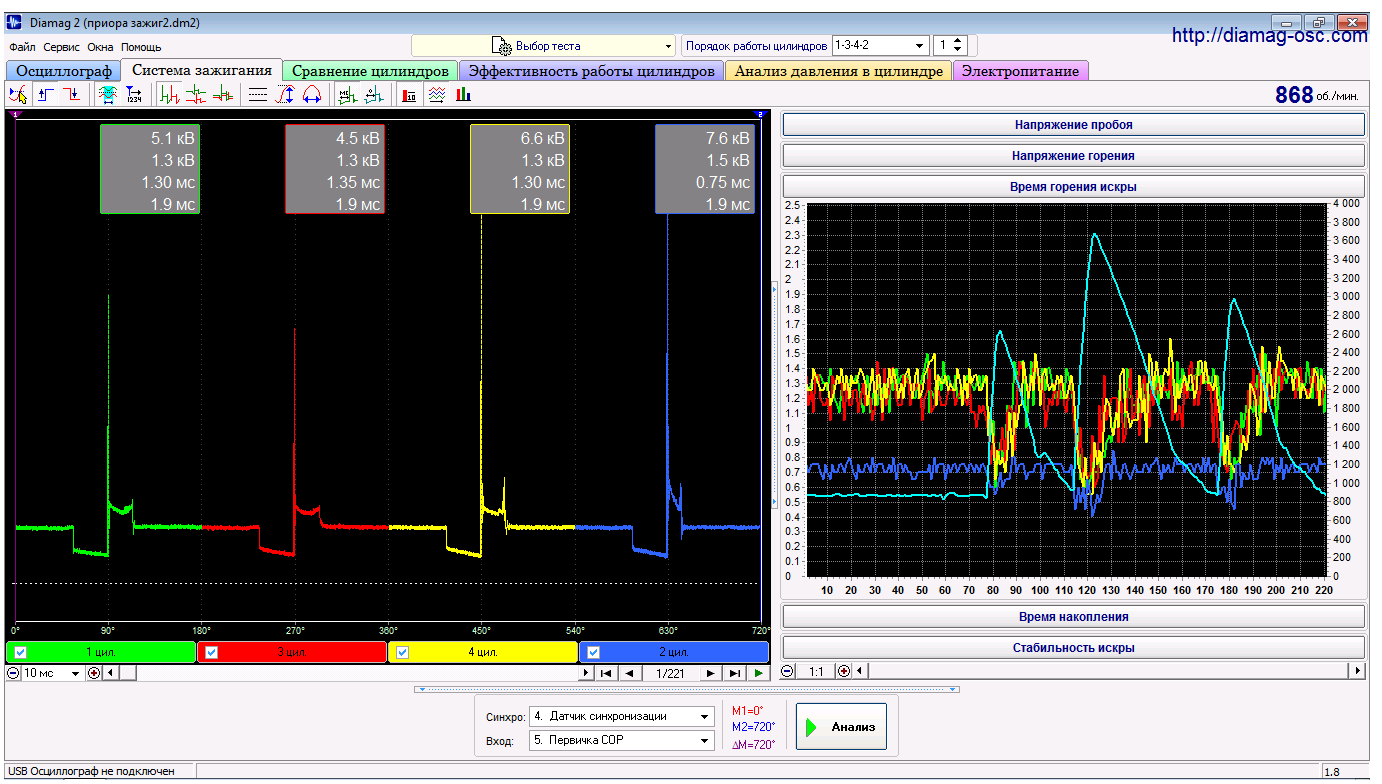1382x784 pixels.
Task: Click Время горения искры button
Action: 1073,187
